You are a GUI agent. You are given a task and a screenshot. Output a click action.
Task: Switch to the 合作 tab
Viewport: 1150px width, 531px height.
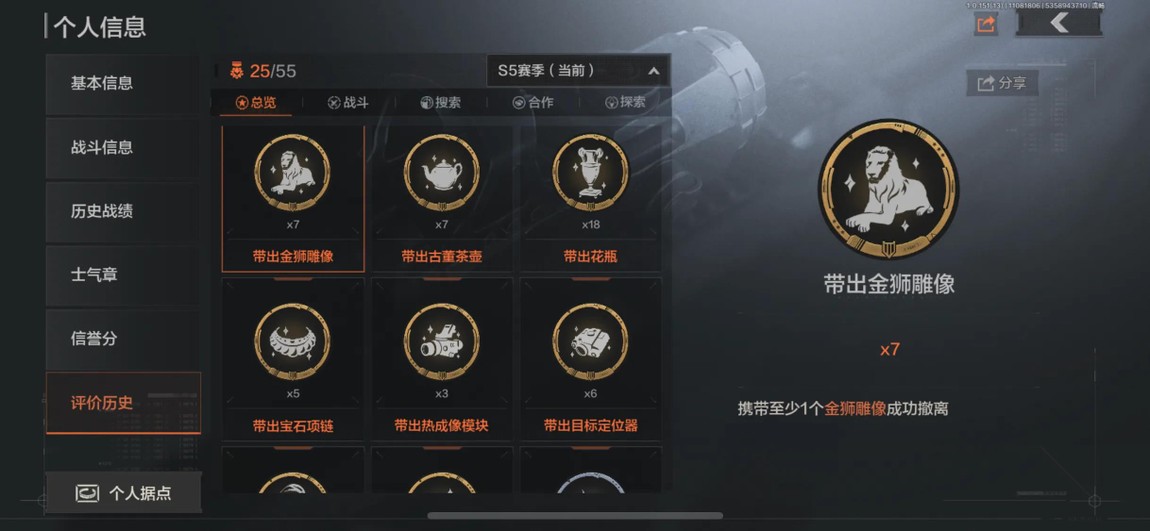(x=532, y=103)
